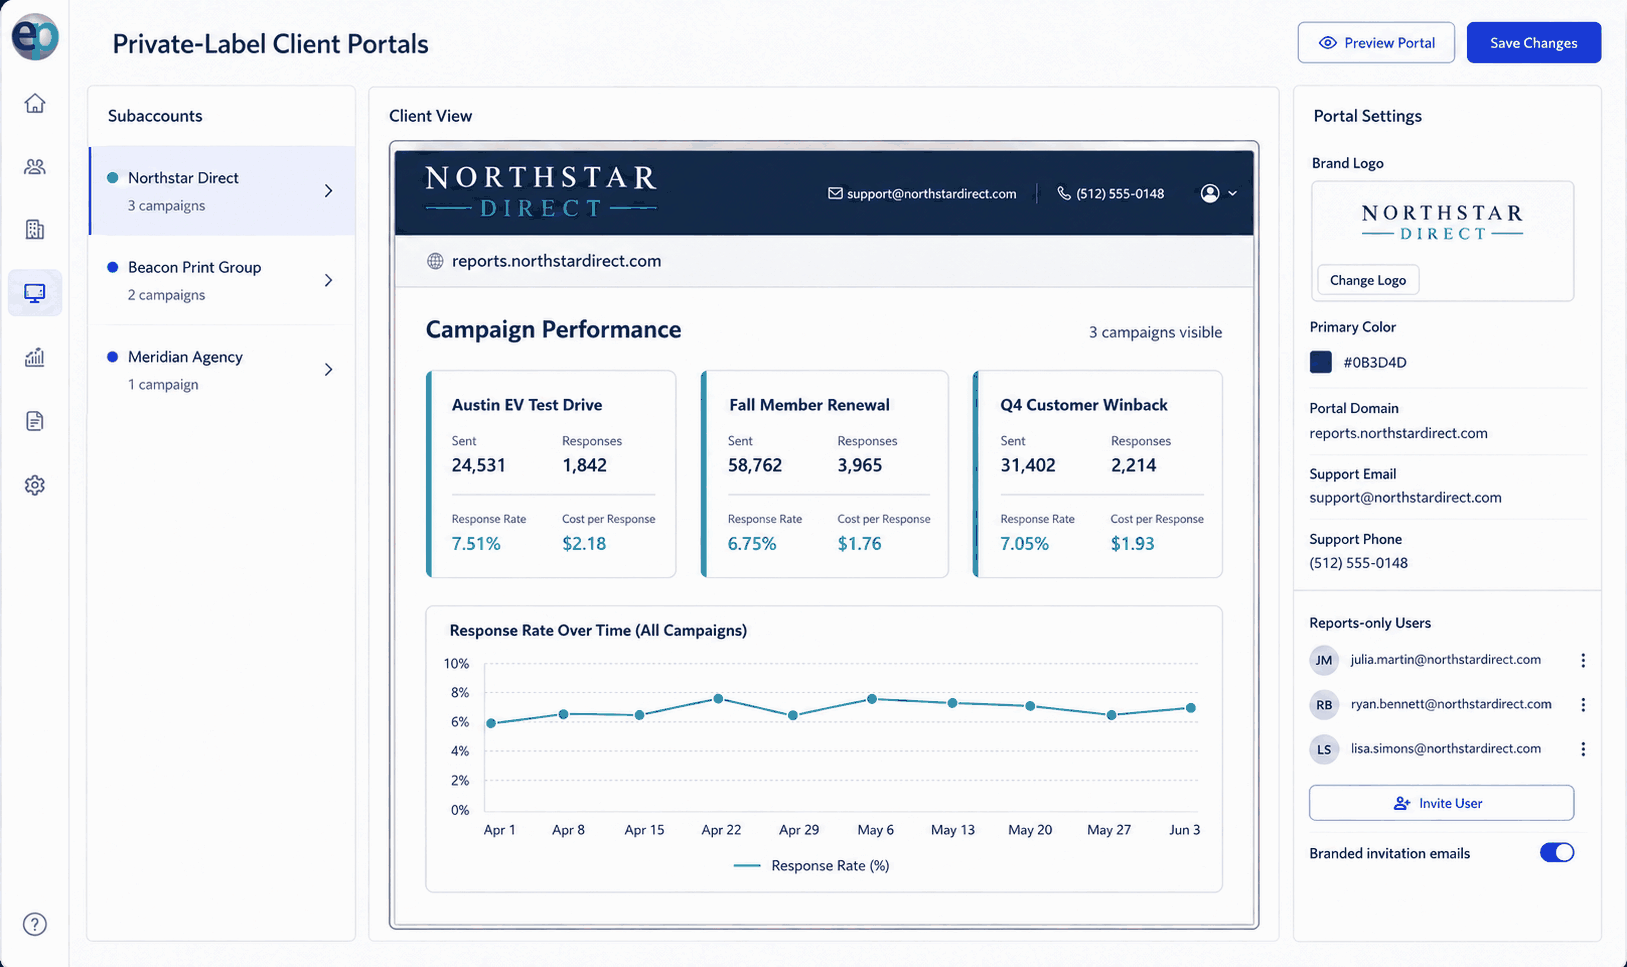1627x967 pixels.
Task: Open the settings gear in sidebar
Action: pos(35,485)
